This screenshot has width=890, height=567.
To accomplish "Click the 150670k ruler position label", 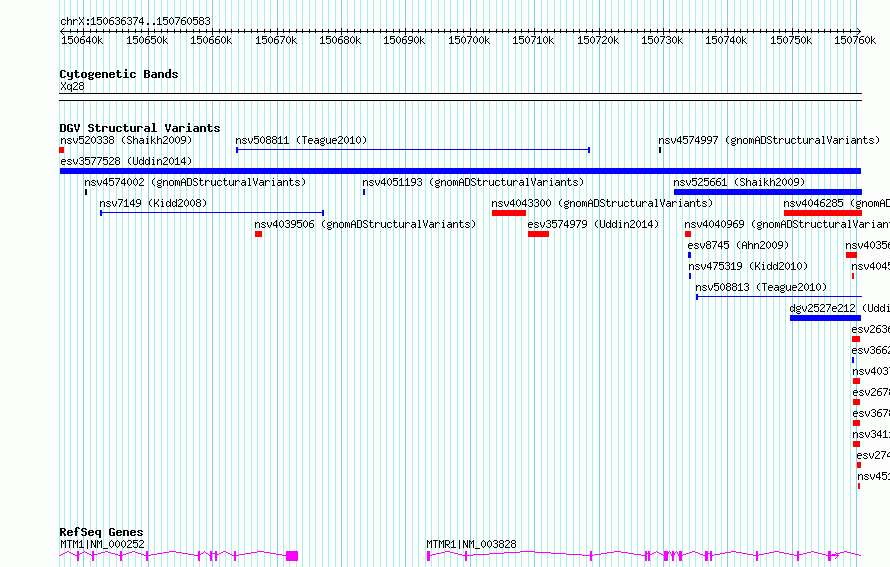I will tap(276, 40).
